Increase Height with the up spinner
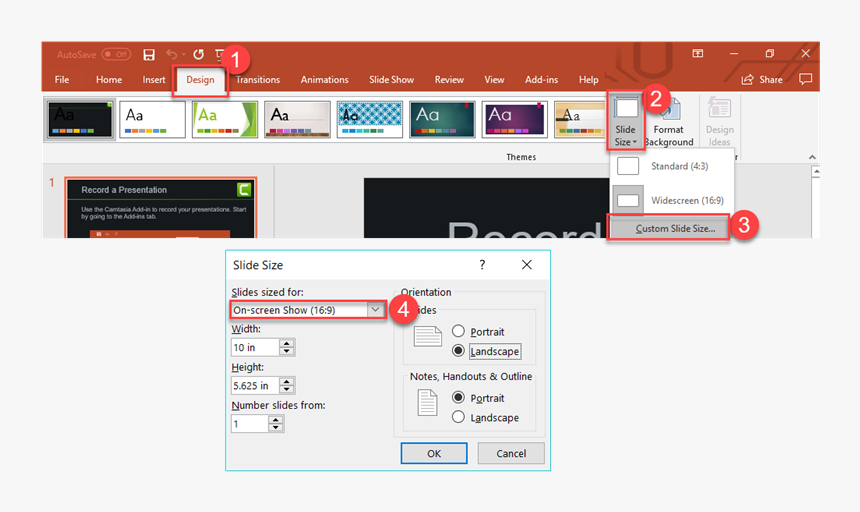The height and width of the screenshot is (512, 860). click(x=286, y=382)
